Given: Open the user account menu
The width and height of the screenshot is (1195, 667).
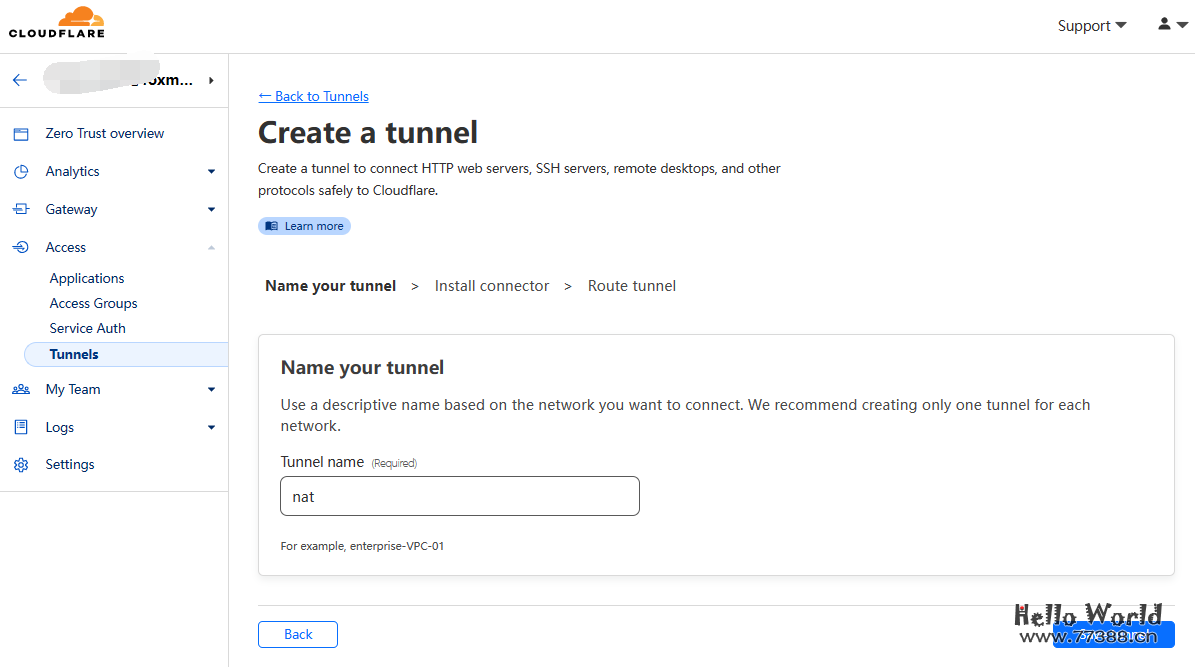Looking at the screenshot, I should click(x=1172, y=24).
